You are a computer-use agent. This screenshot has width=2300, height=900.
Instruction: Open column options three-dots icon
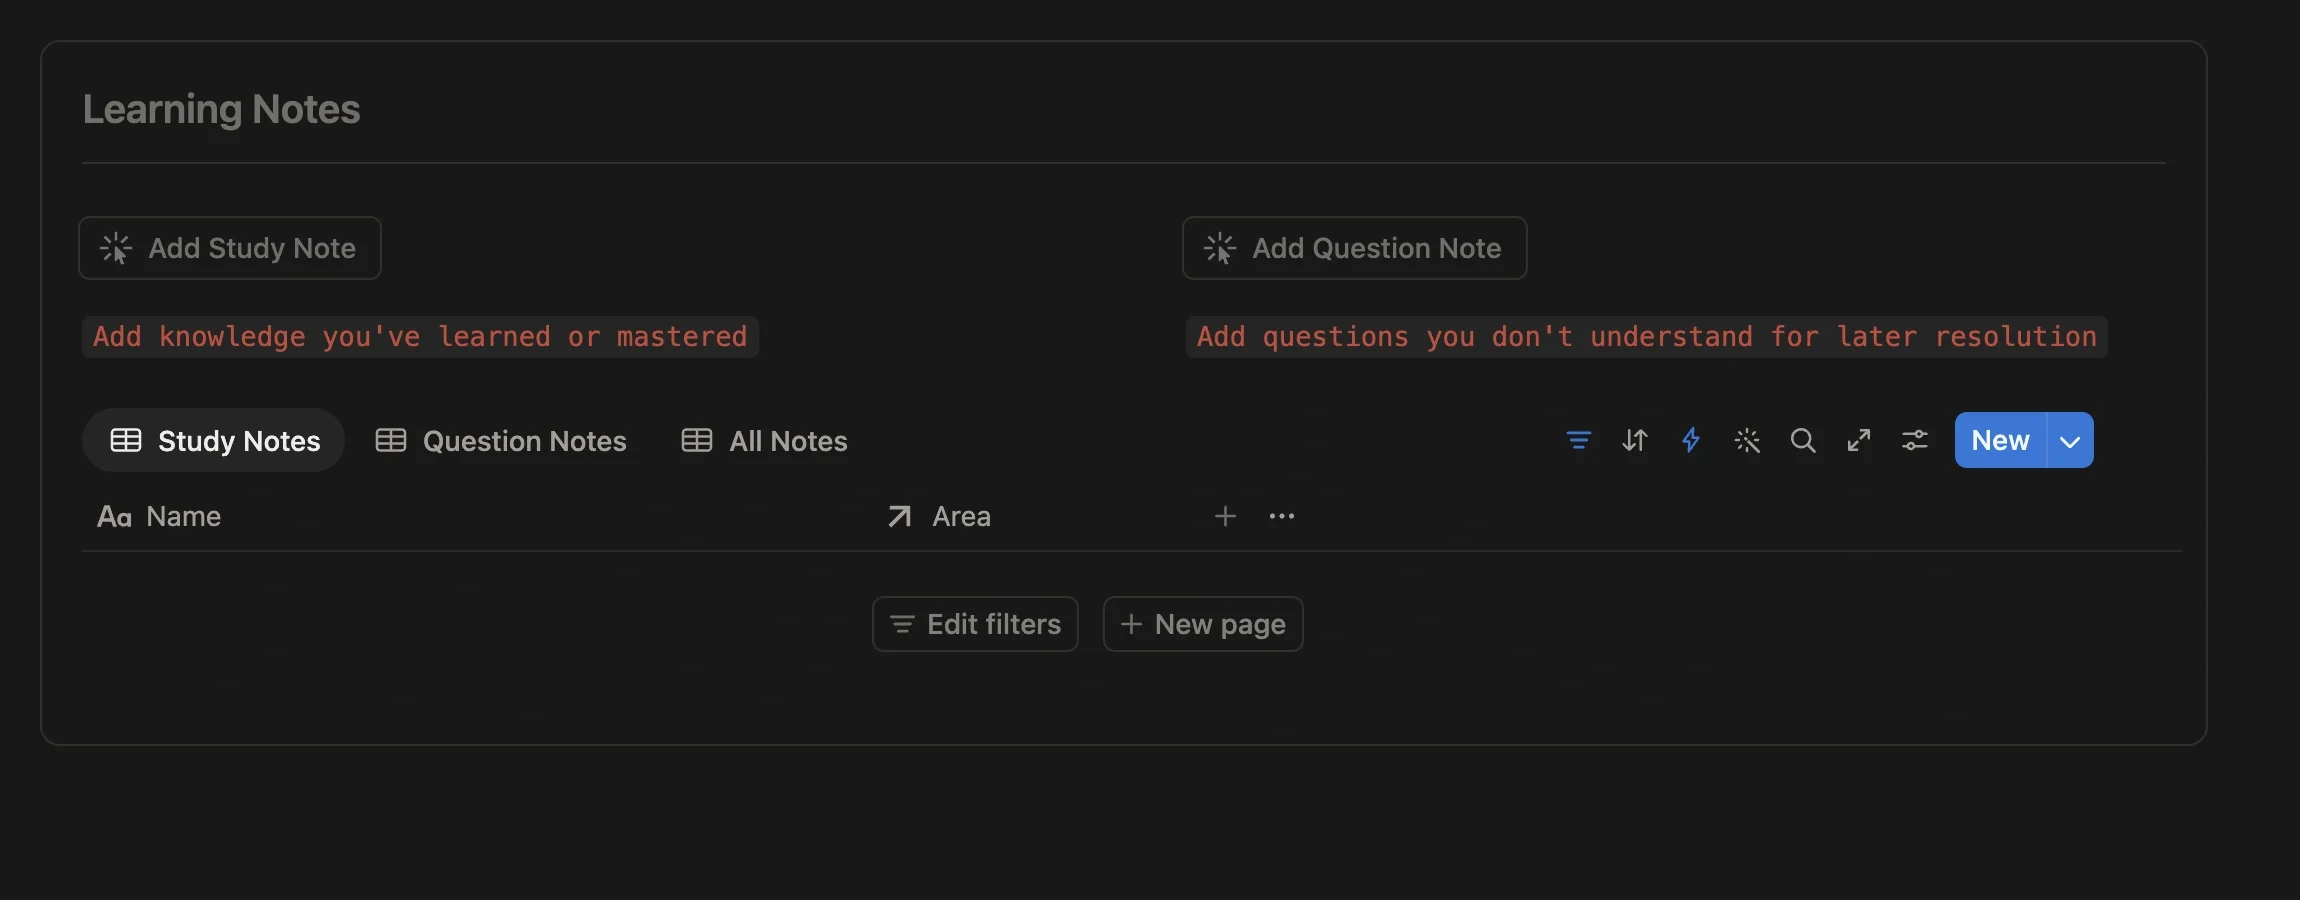(x=1281, y=516)
